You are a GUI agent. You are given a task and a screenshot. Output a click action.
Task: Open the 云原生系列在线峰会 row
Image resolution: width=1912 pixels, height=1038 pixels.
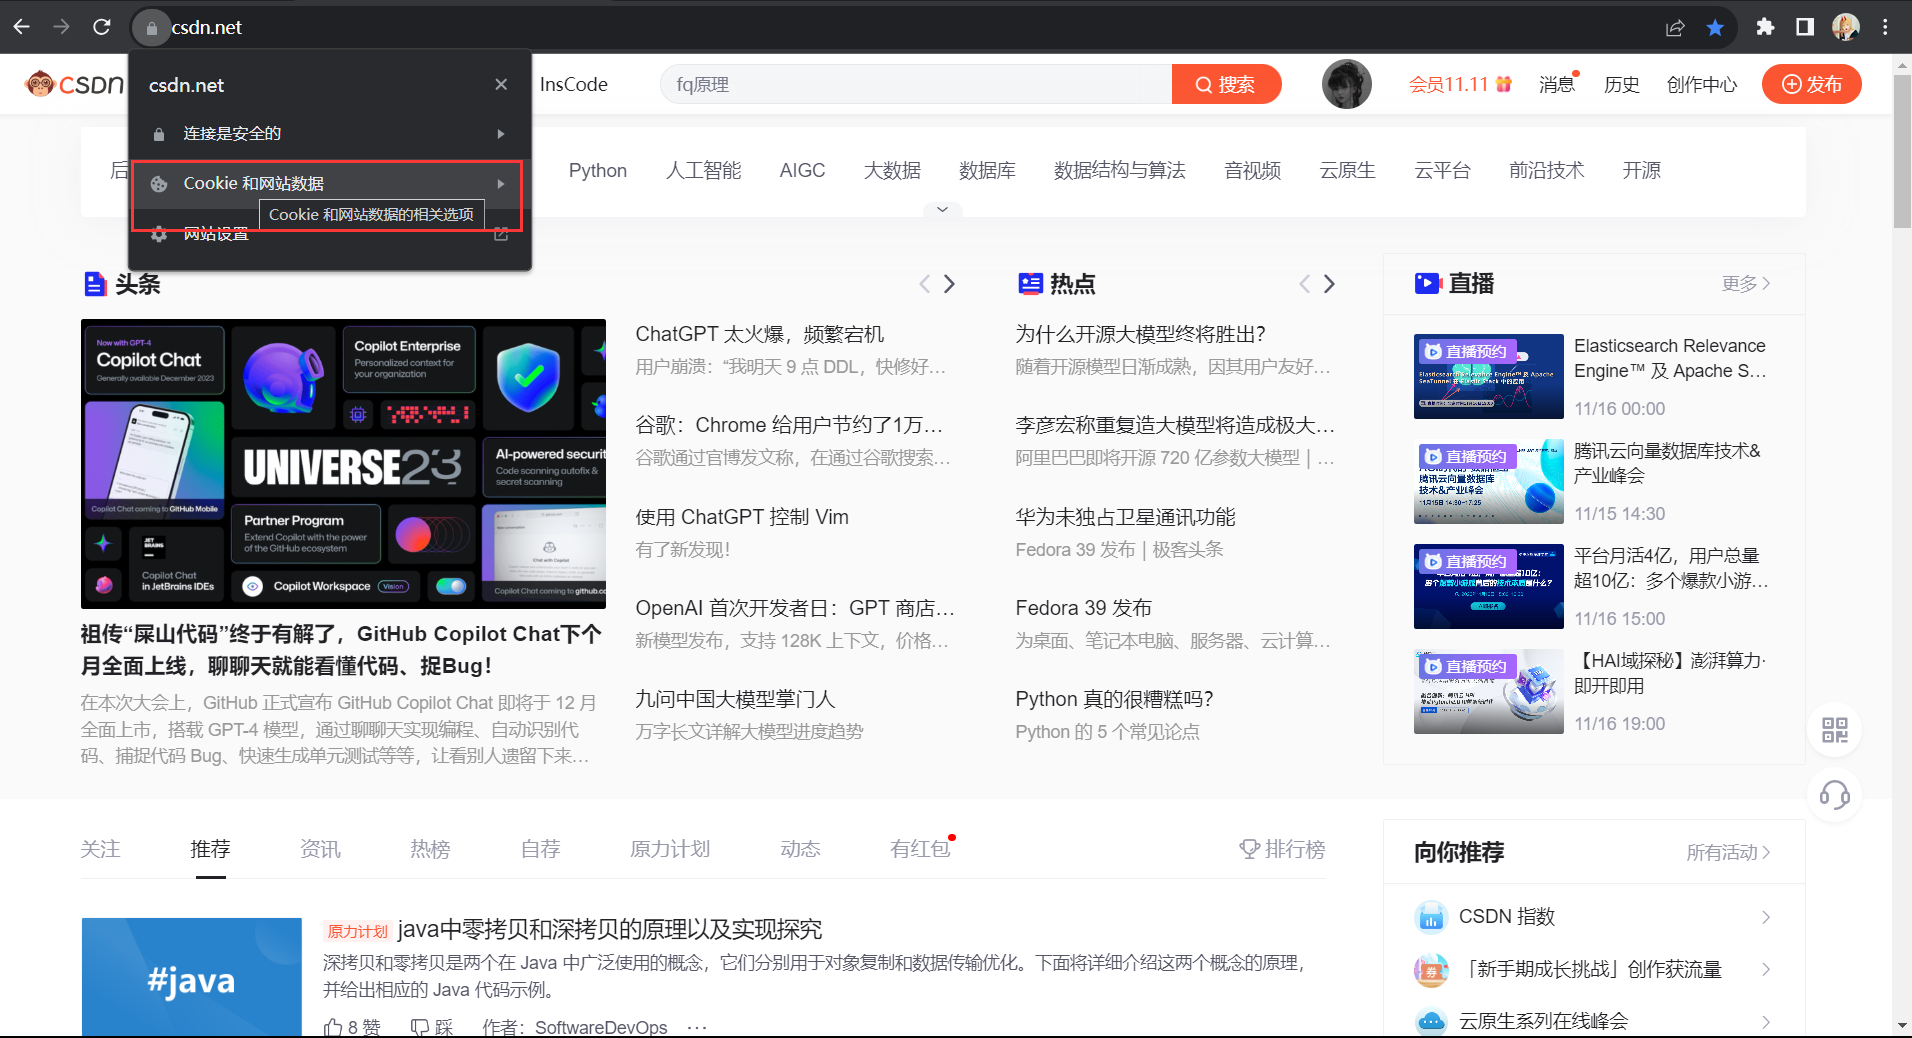click(x=1594, y=1021)
